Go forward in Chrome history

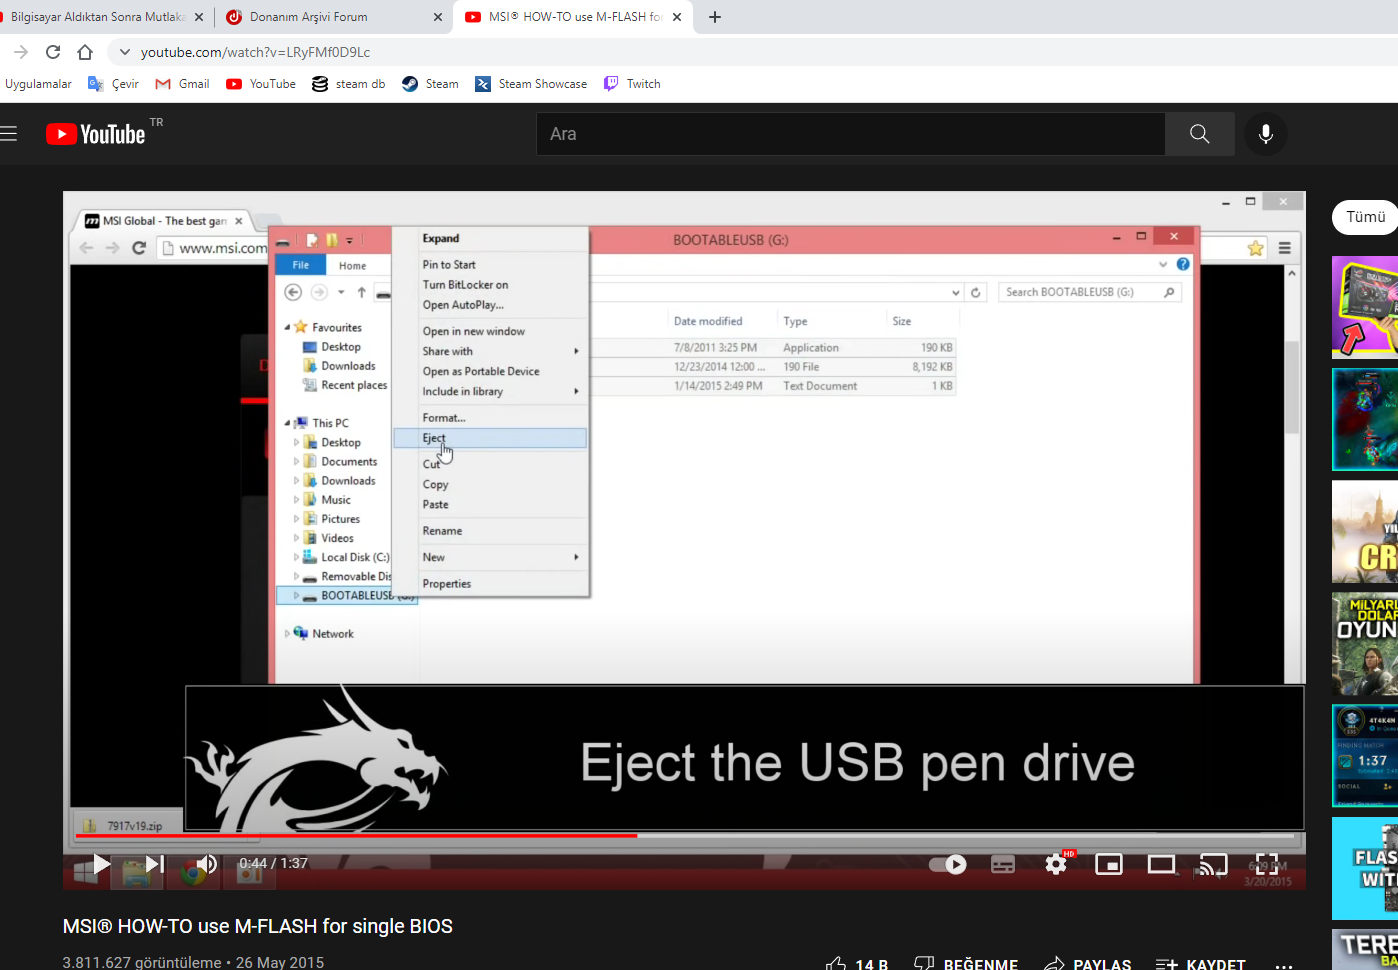[x=21, y=52]
